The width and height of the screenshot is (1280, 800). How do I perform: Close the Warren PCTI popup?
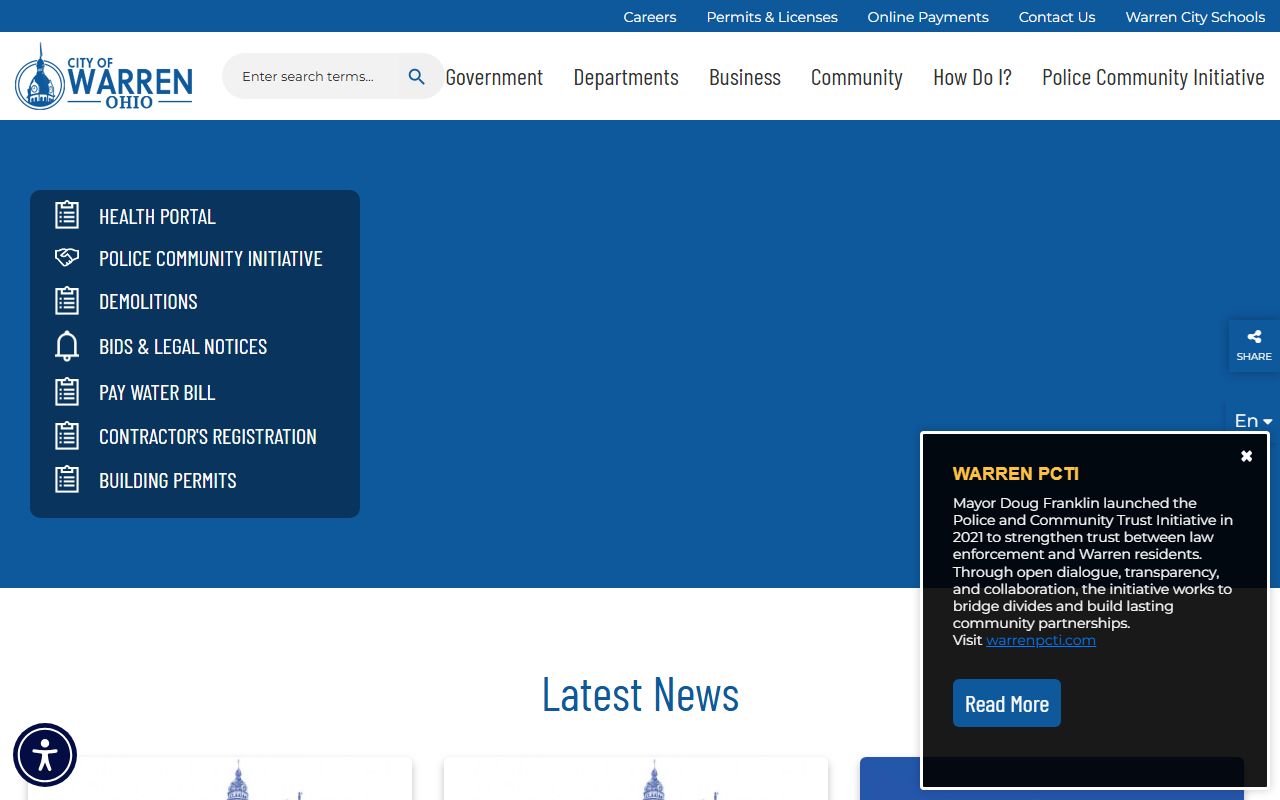click(x=1246, y=456)
